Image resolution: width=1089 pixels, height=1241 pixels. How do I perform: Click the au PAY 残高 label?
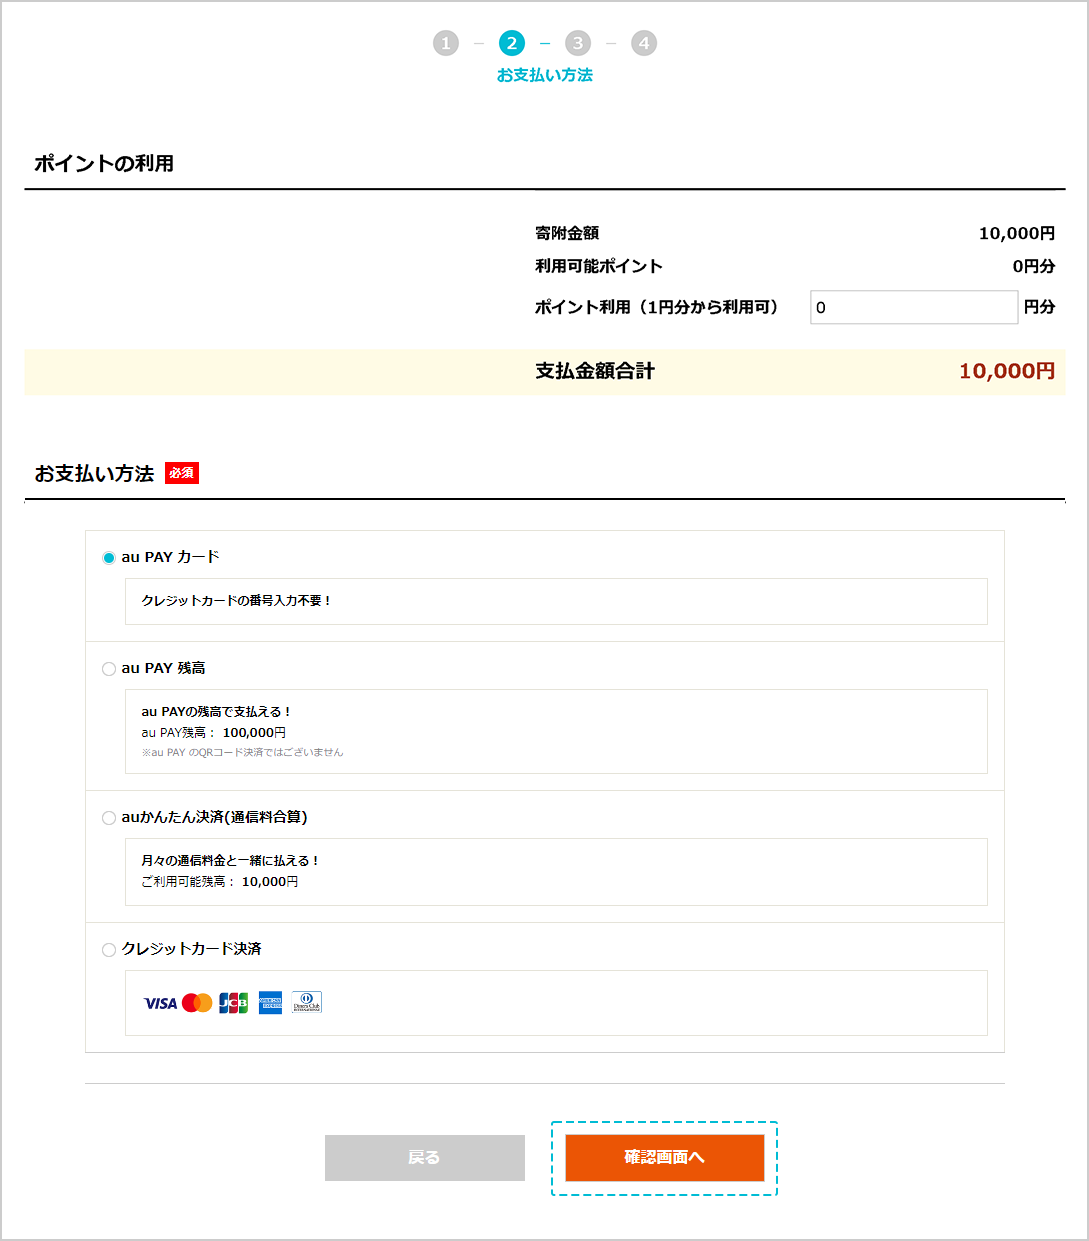click(163, 668)
